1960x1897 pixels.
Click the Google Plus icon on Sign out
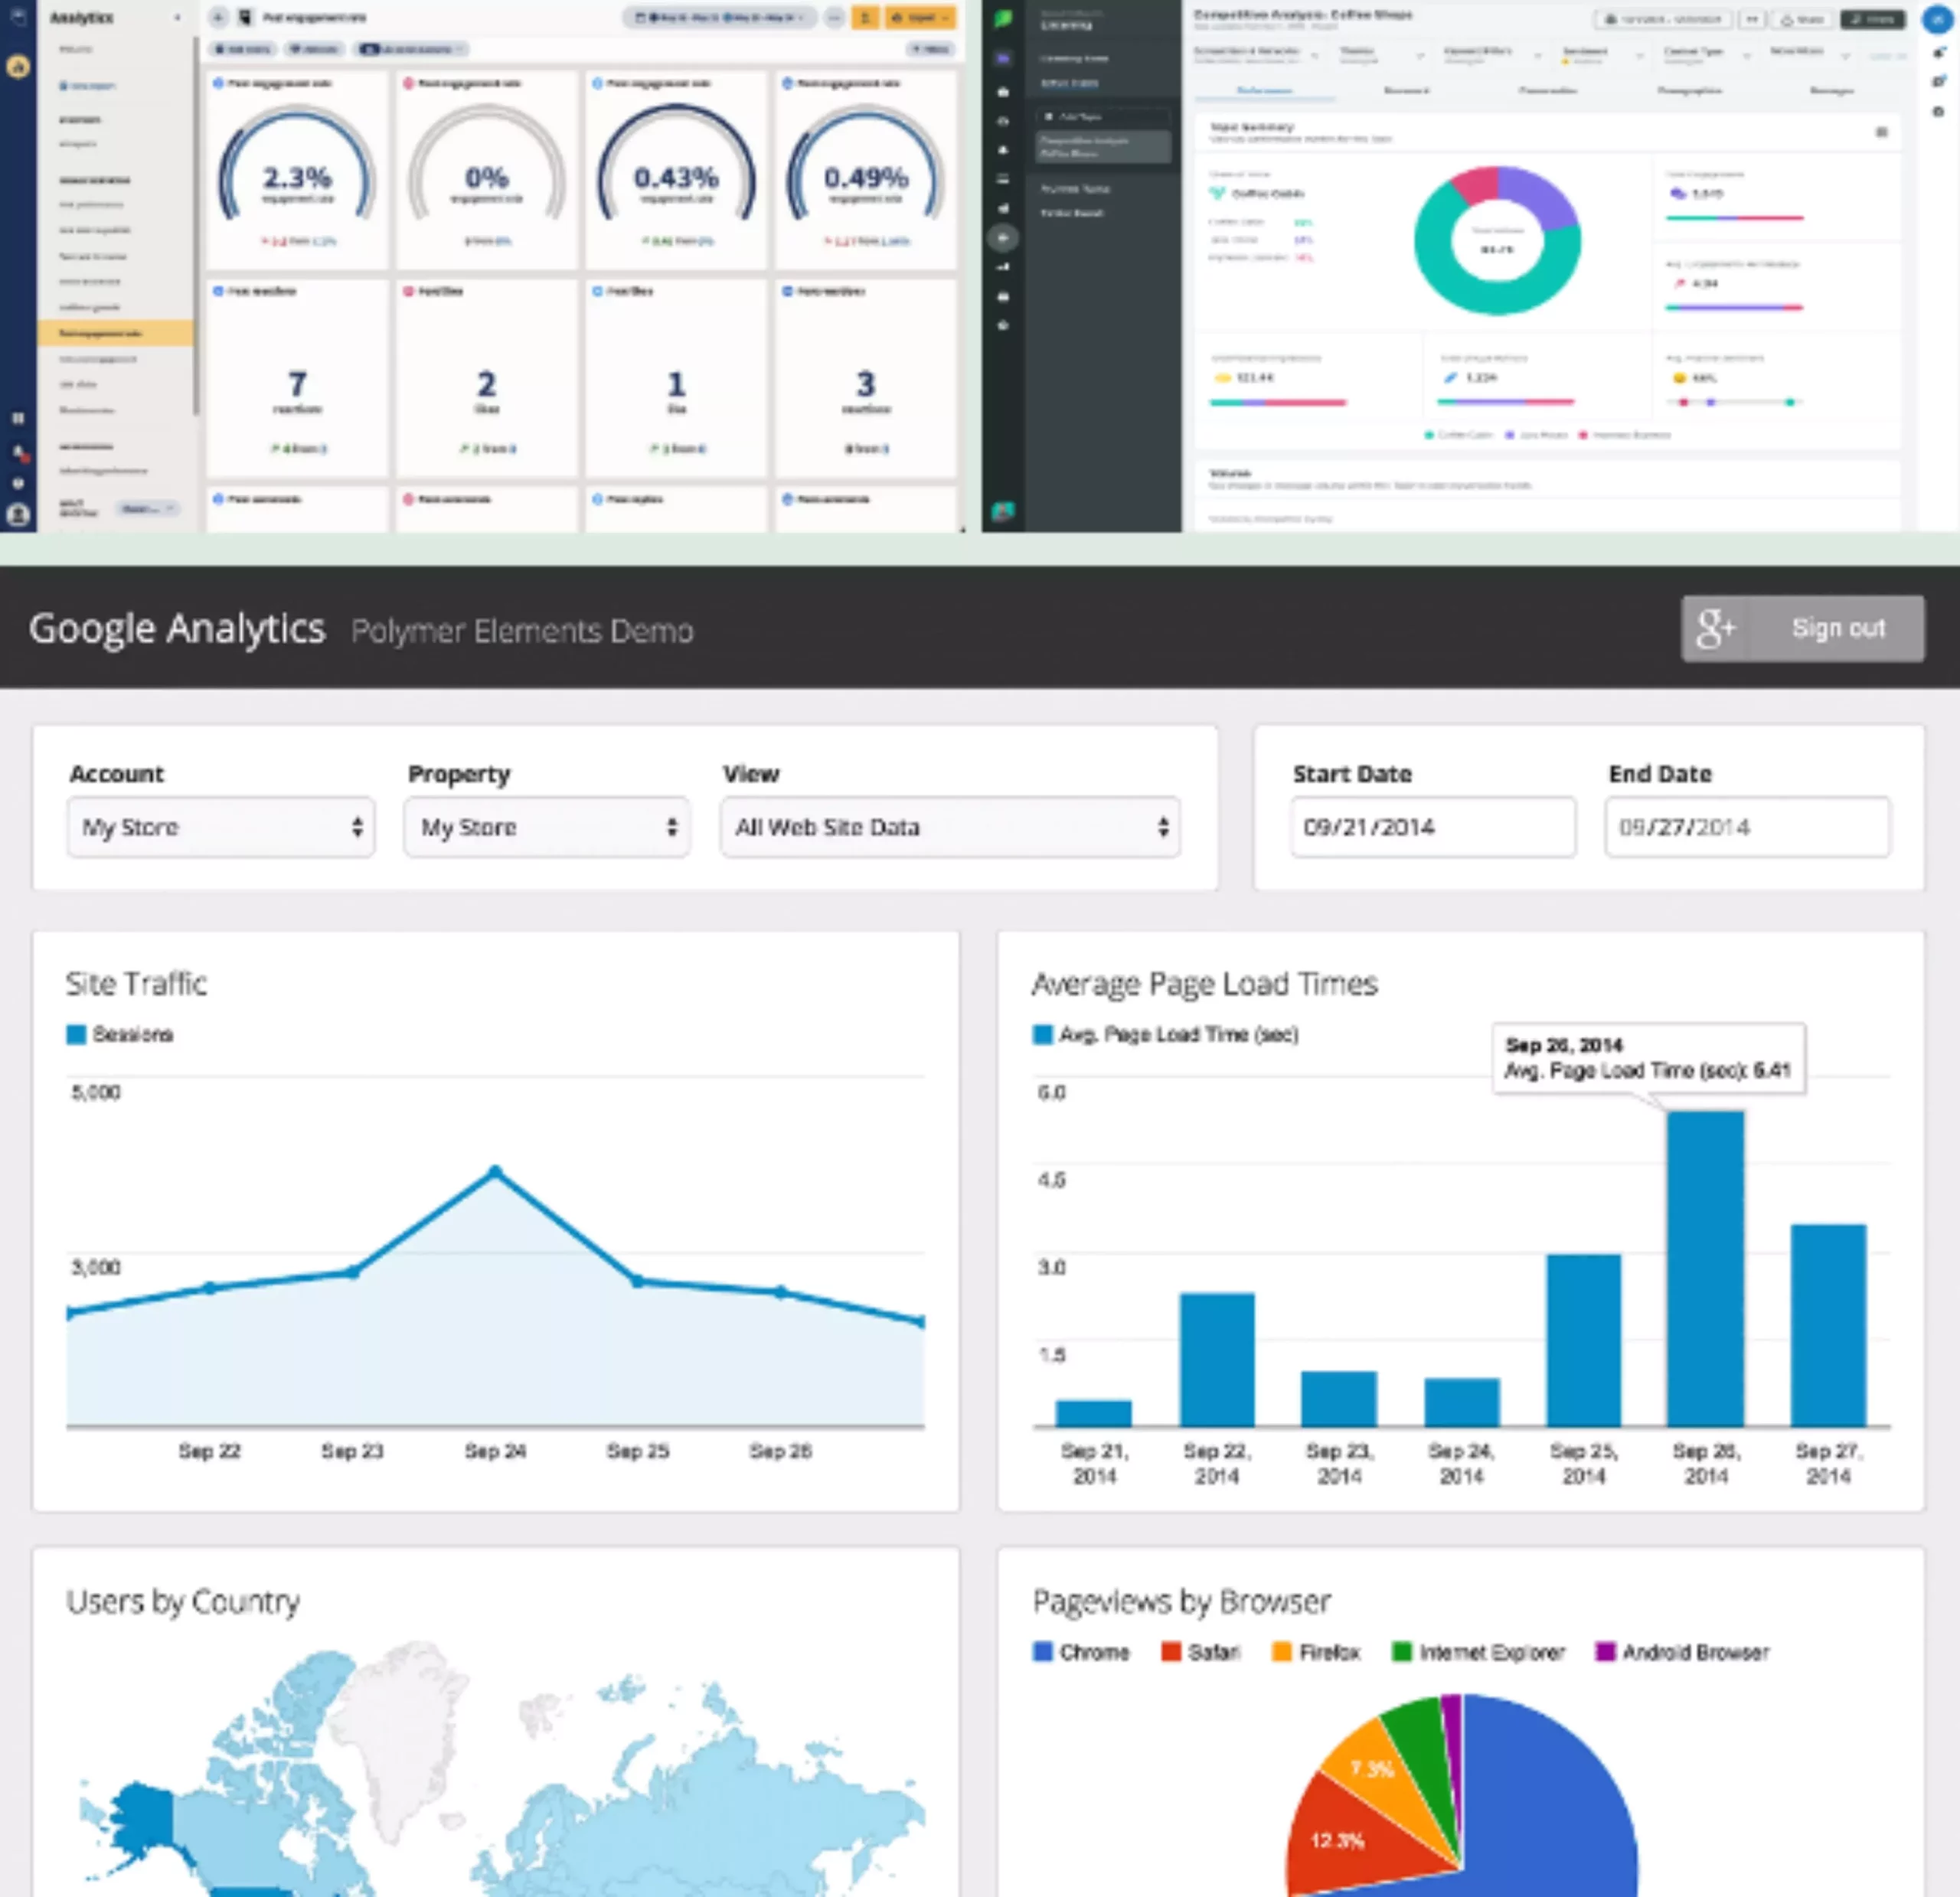click(1715, 628)
